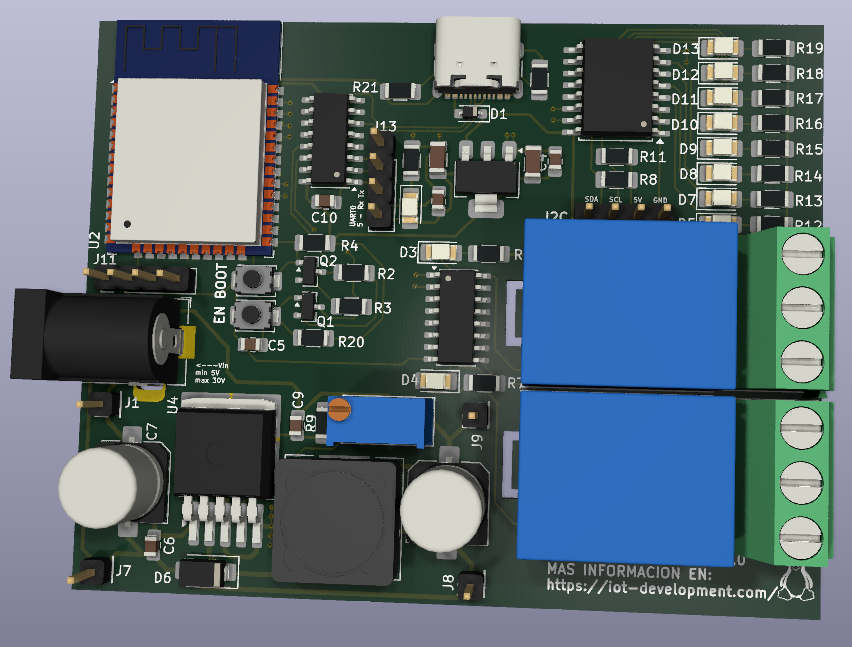Viewport: 852px width, 647px height.
Task: Click the large square power inductor
Action: (x=335, y=520)
